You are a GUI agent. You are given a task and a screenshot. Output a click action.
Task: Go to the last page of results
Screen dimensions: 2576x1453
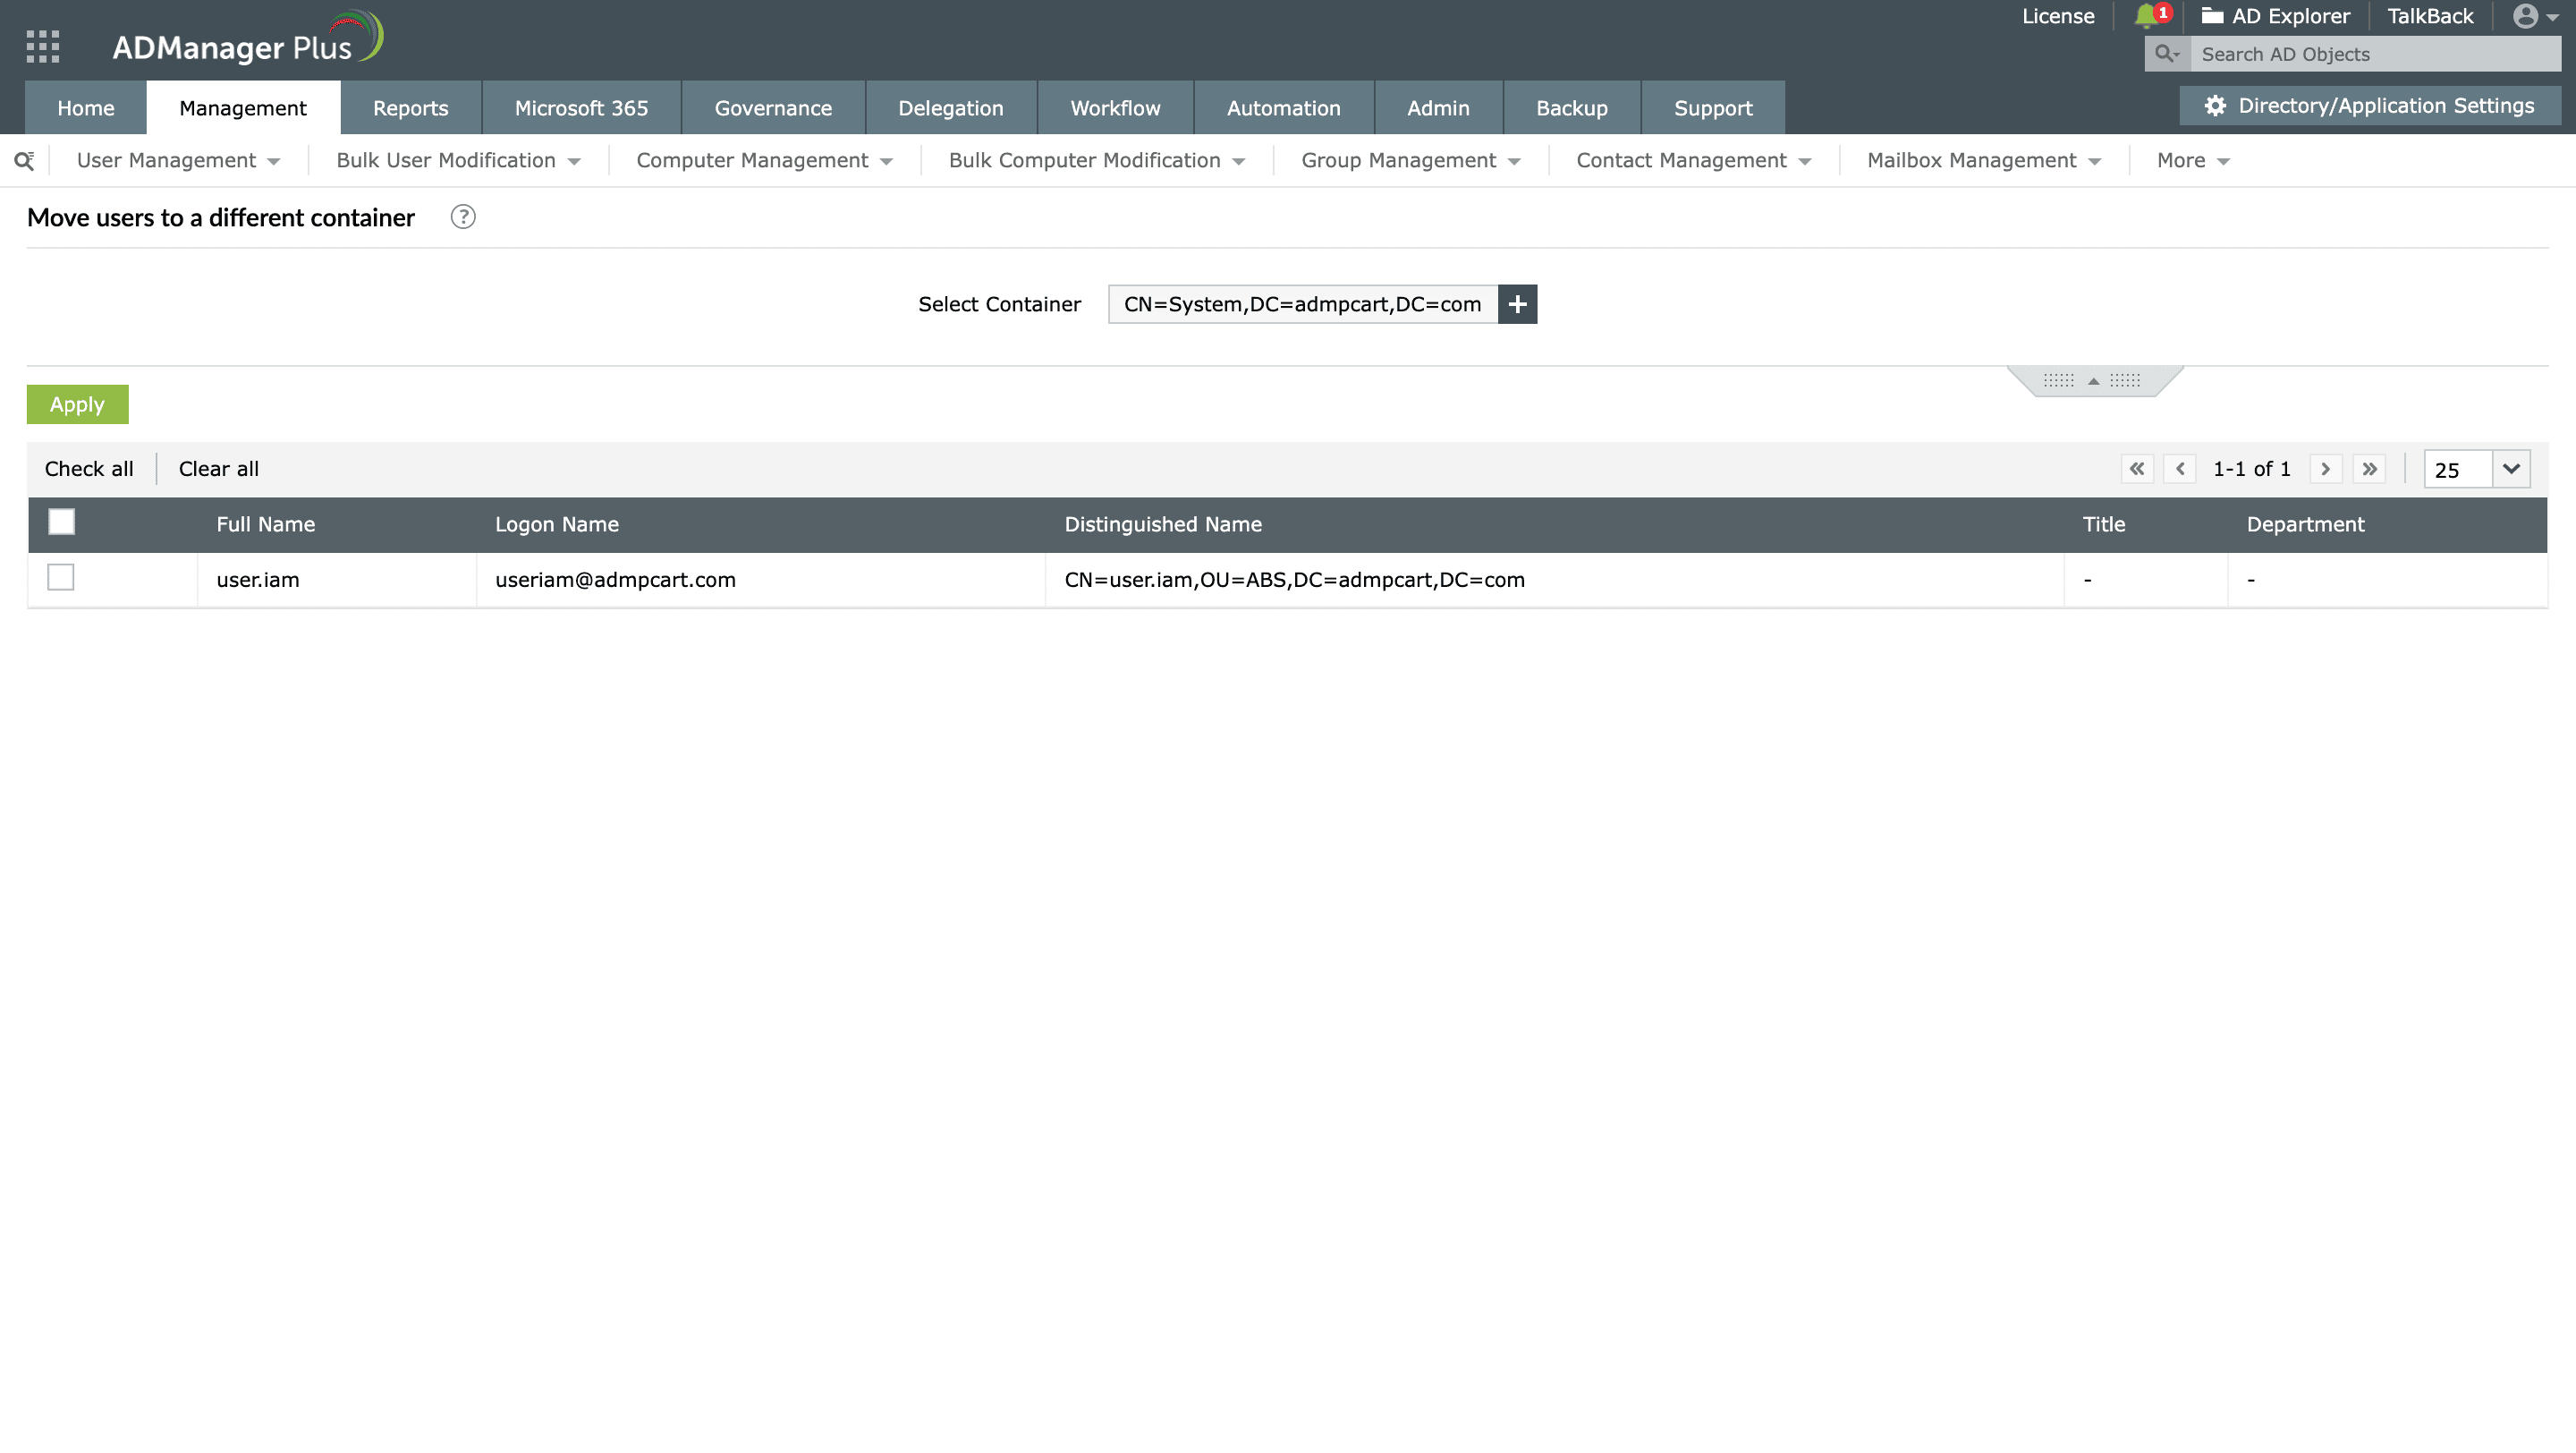[x=2369, y=469]
